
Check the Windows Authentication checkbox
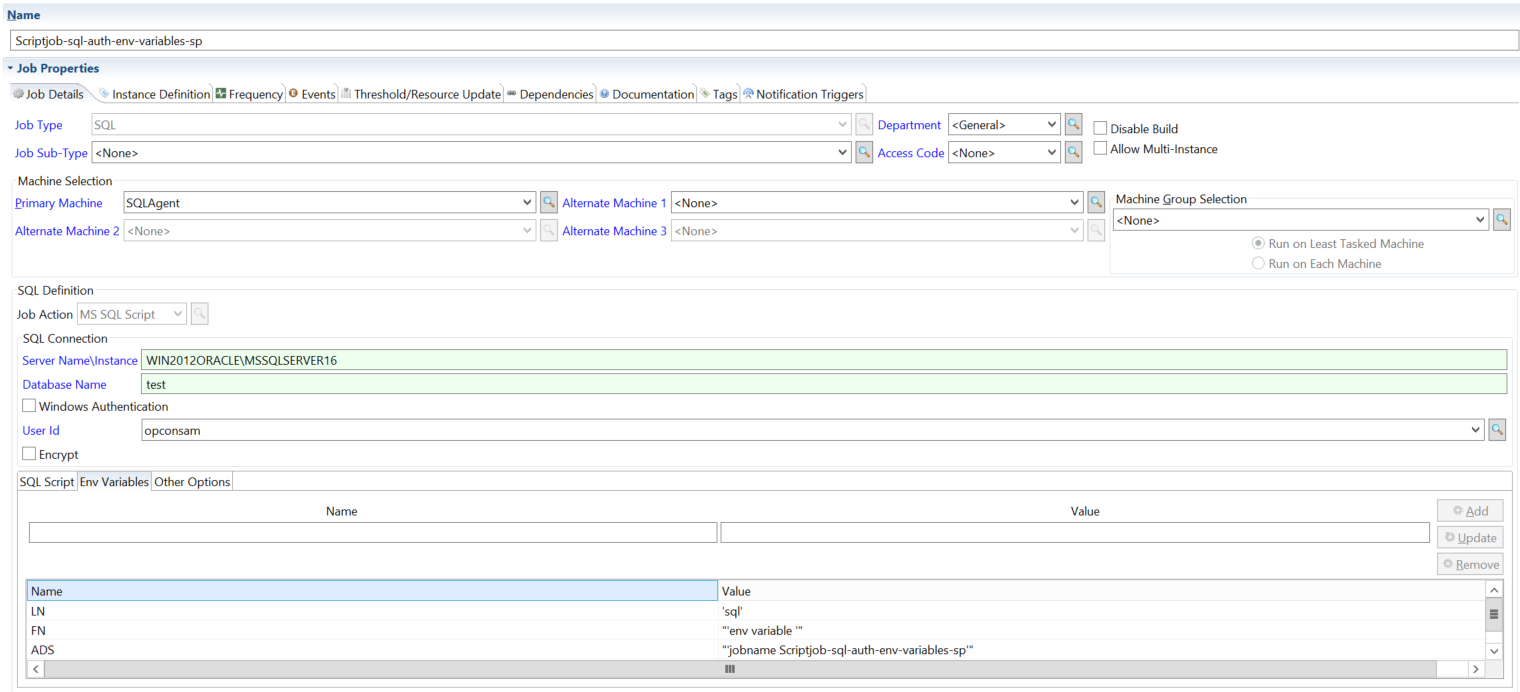[x=29, y=406]
